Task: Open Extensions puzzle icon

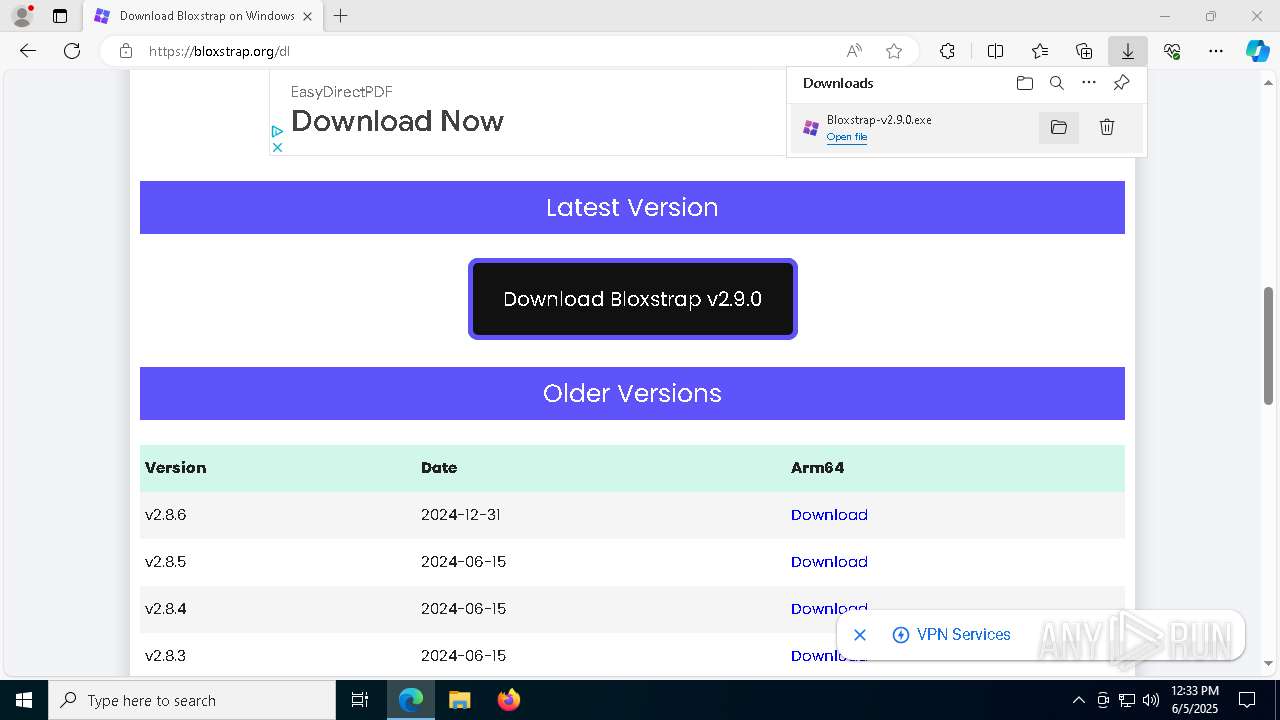Action: [947, 51]
